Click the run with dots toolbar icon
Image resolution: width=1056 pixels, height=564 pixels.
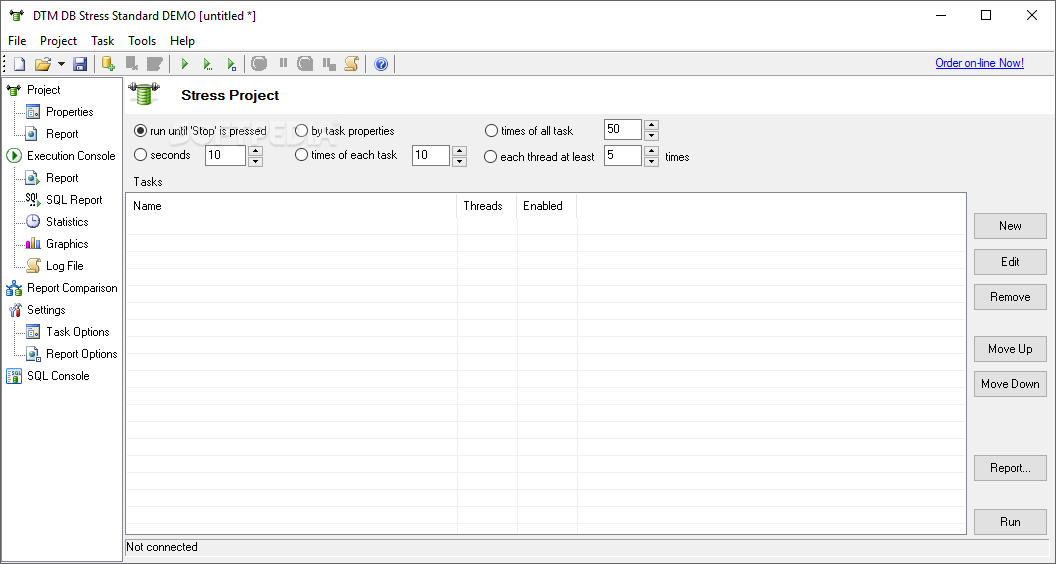pyautogui.click(x=208, y=64)
